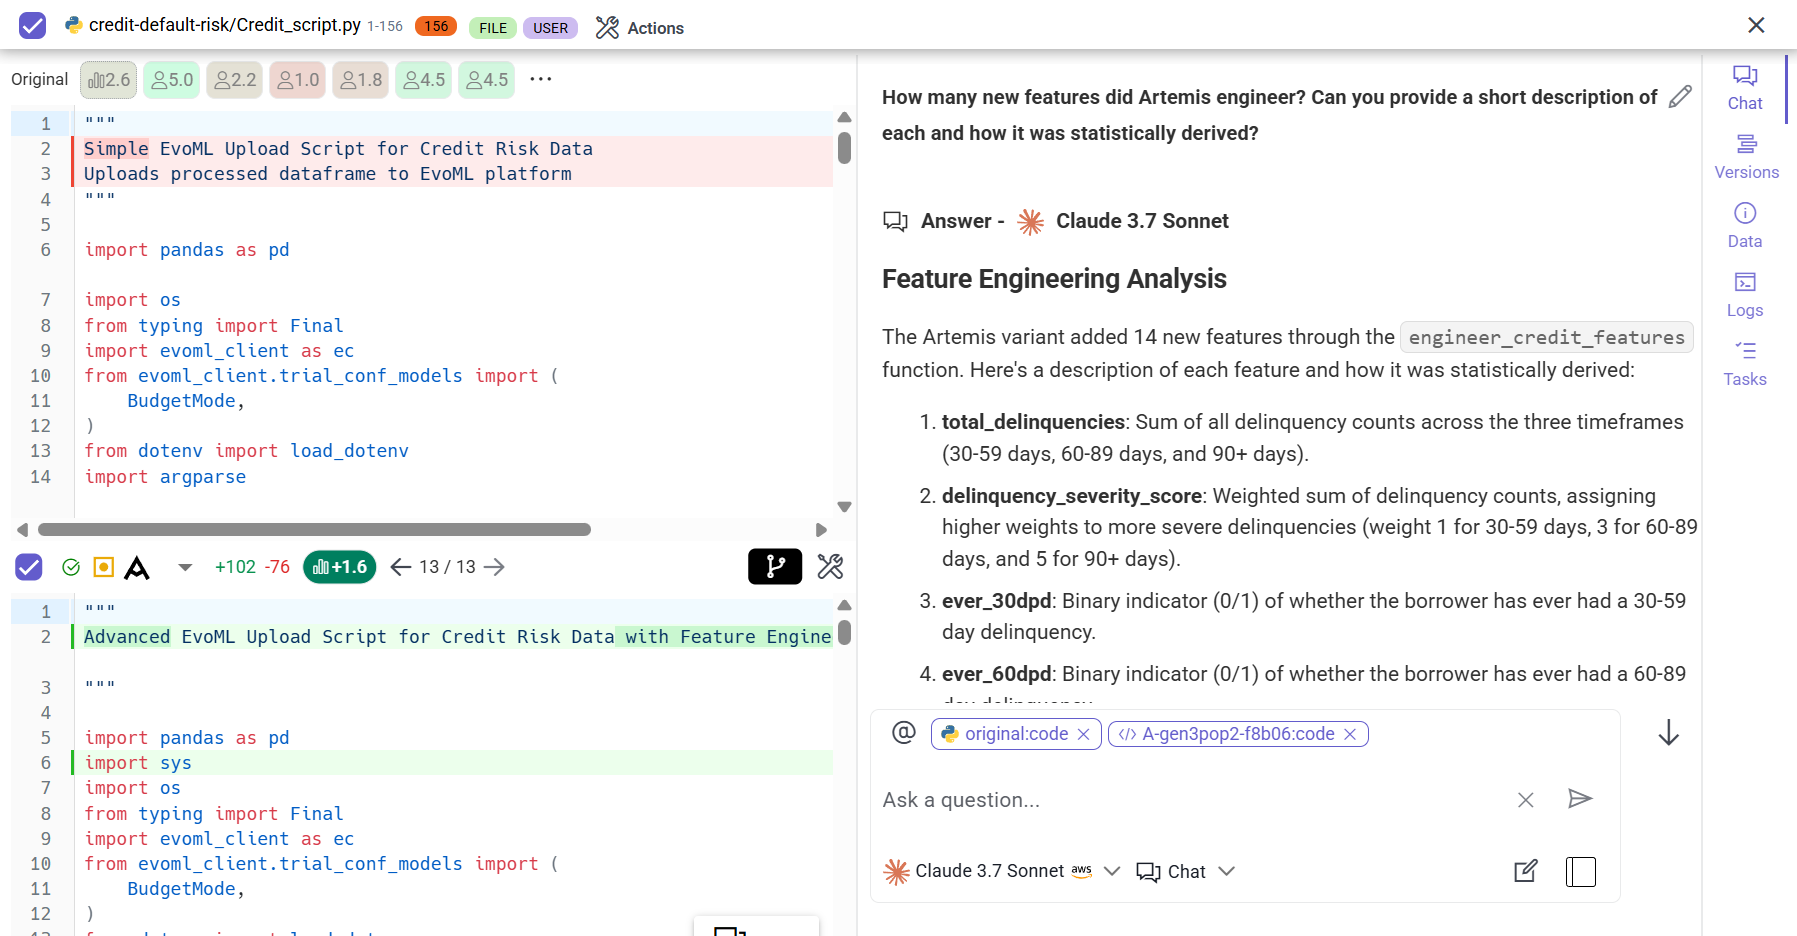Toggle the file selection checkbox beside Credit_script.py
This screenshot has width=1797, height=936.
click(33, 26)
